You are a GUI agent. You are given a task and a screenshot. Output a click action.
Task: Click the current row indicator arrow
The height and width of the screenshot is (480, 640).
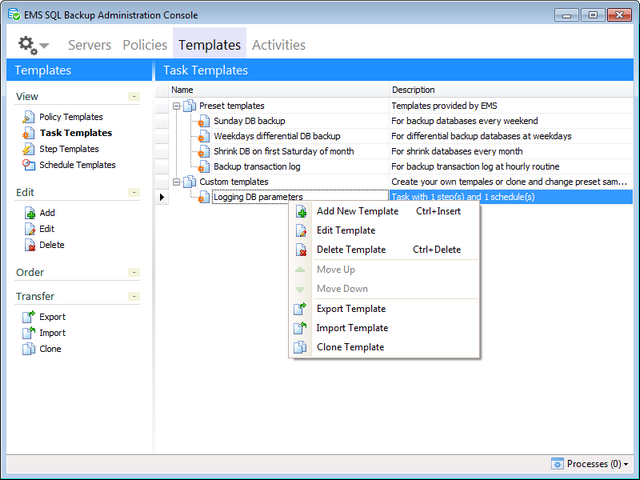click(162, 197)
